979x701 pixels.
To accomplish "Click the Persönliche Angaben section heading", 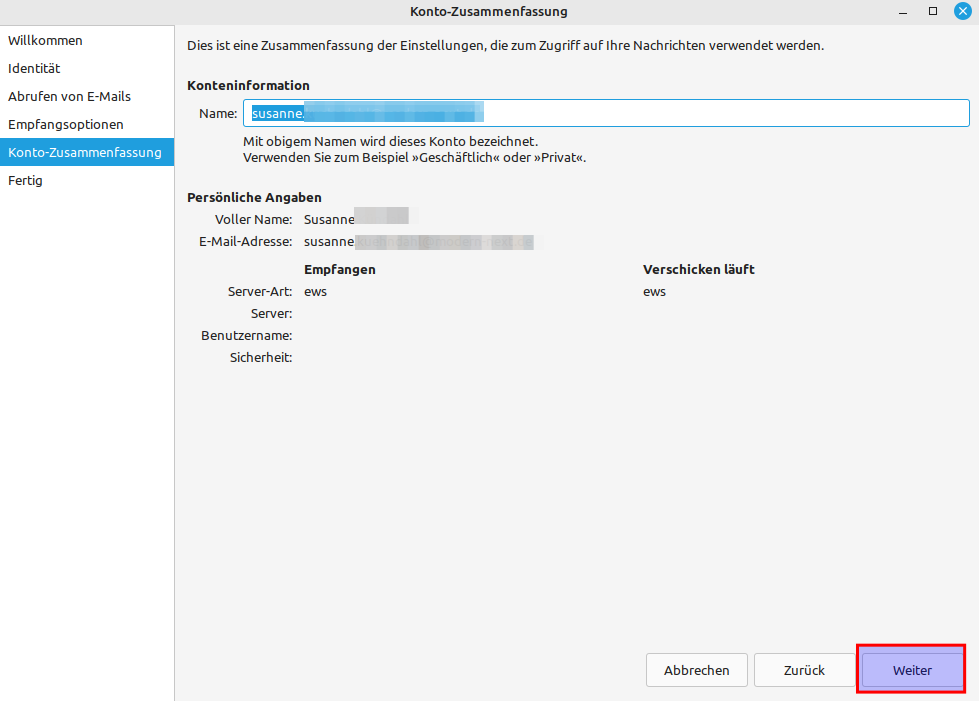I will 254,198.
